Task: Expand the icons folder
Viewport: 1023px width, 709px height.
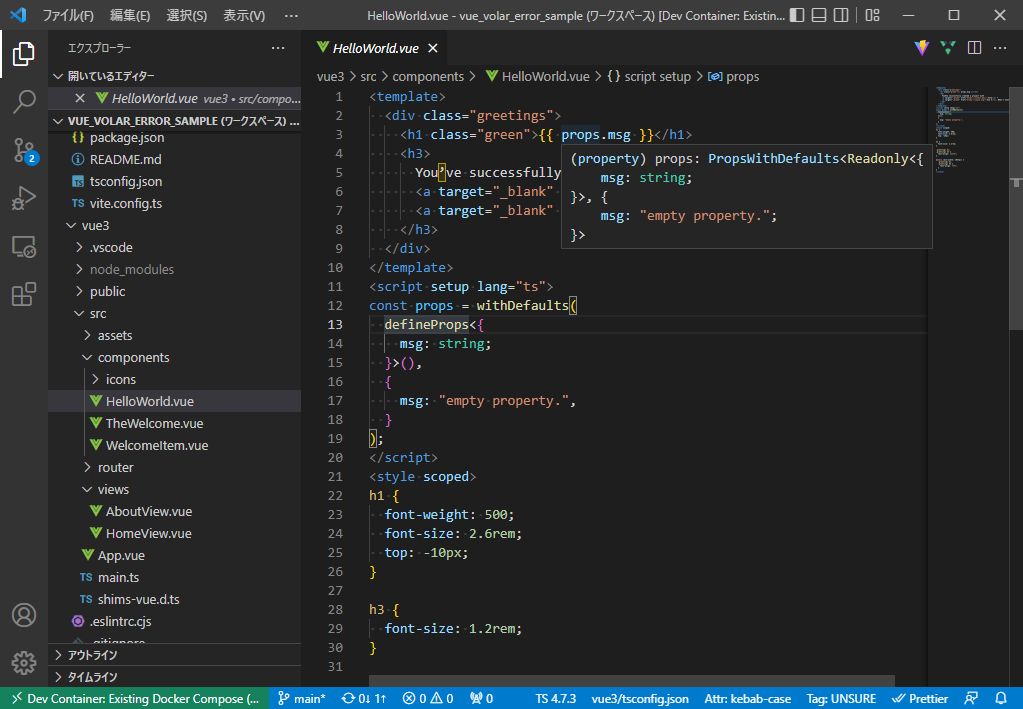Action: (175, 380)
